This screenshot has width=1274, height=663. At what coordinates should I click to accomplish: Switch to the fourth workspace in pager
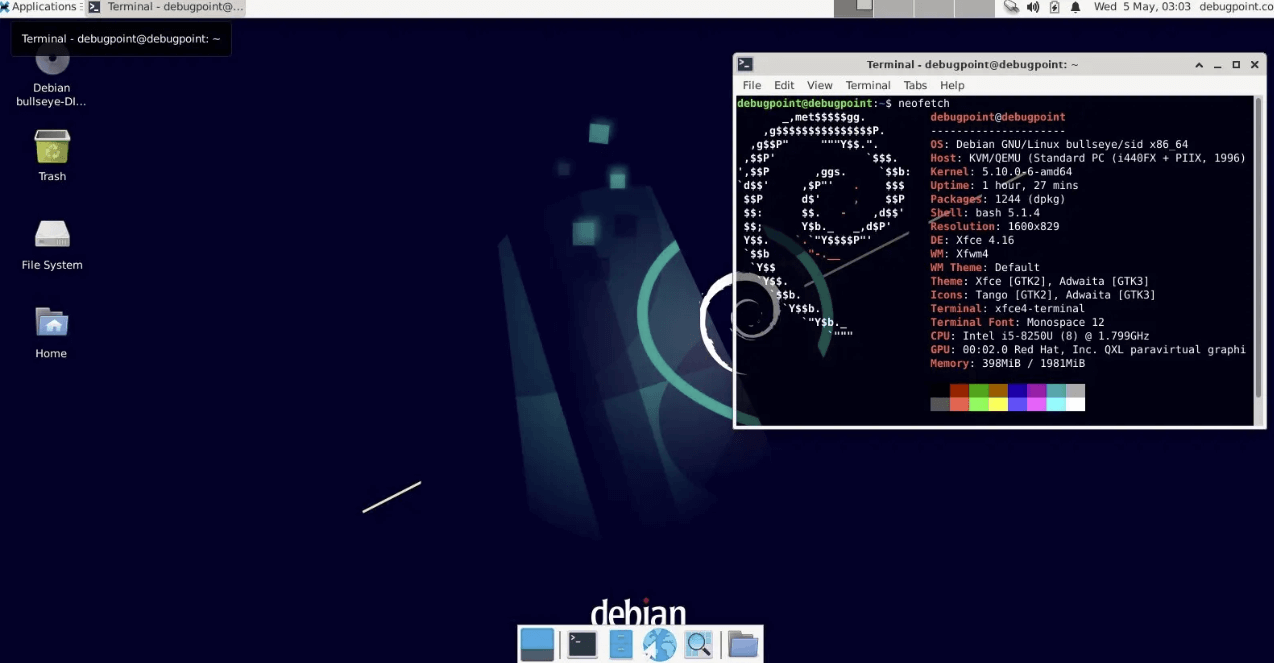click(x=974, y=8)
